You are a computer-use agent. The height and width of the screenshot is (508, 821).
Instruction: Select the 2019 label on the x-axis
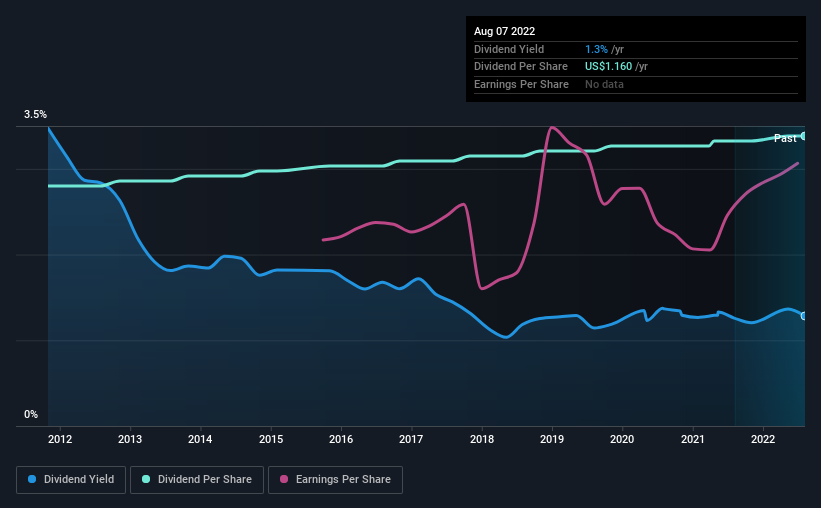coord(552,439)
